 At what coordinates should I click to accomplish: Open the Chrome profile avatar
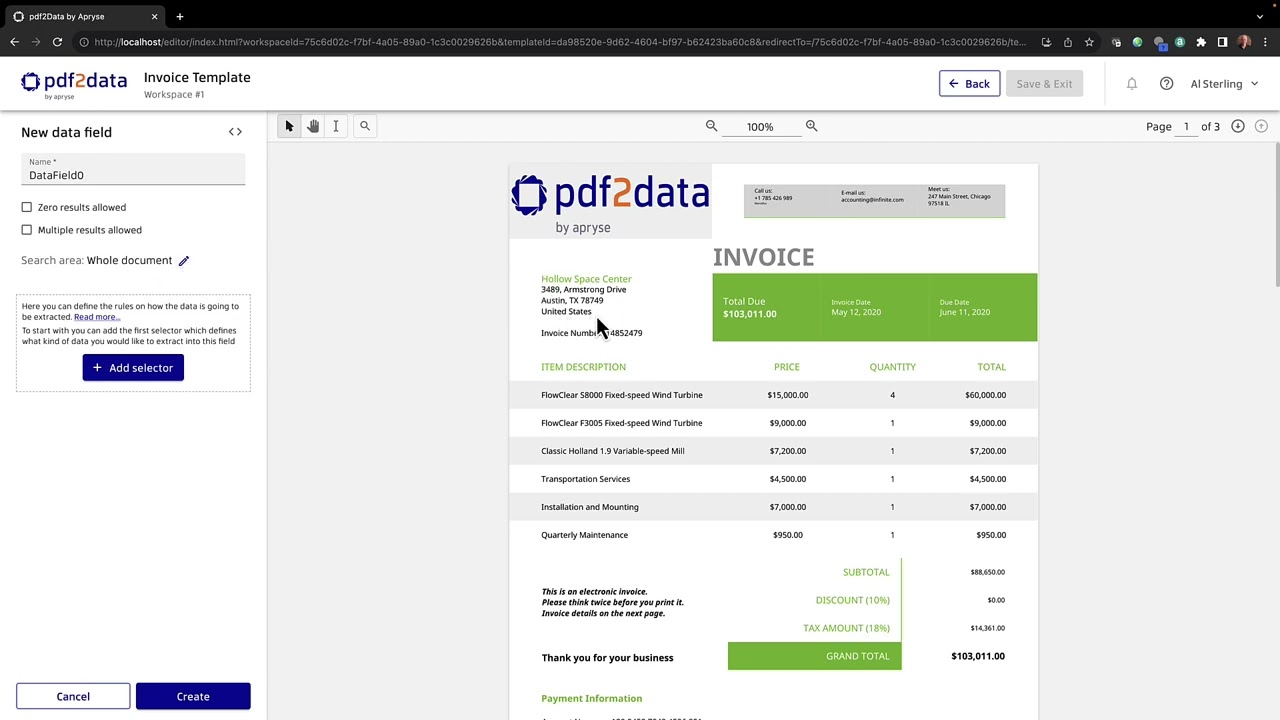[1244, 42]
